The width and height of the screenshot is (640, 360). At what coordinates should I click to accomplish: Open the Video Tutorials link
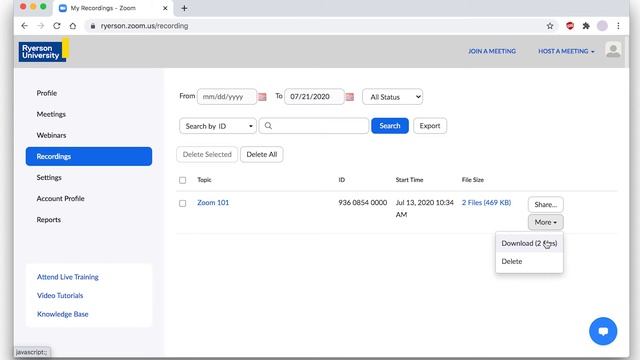click(x=60, y=296)
